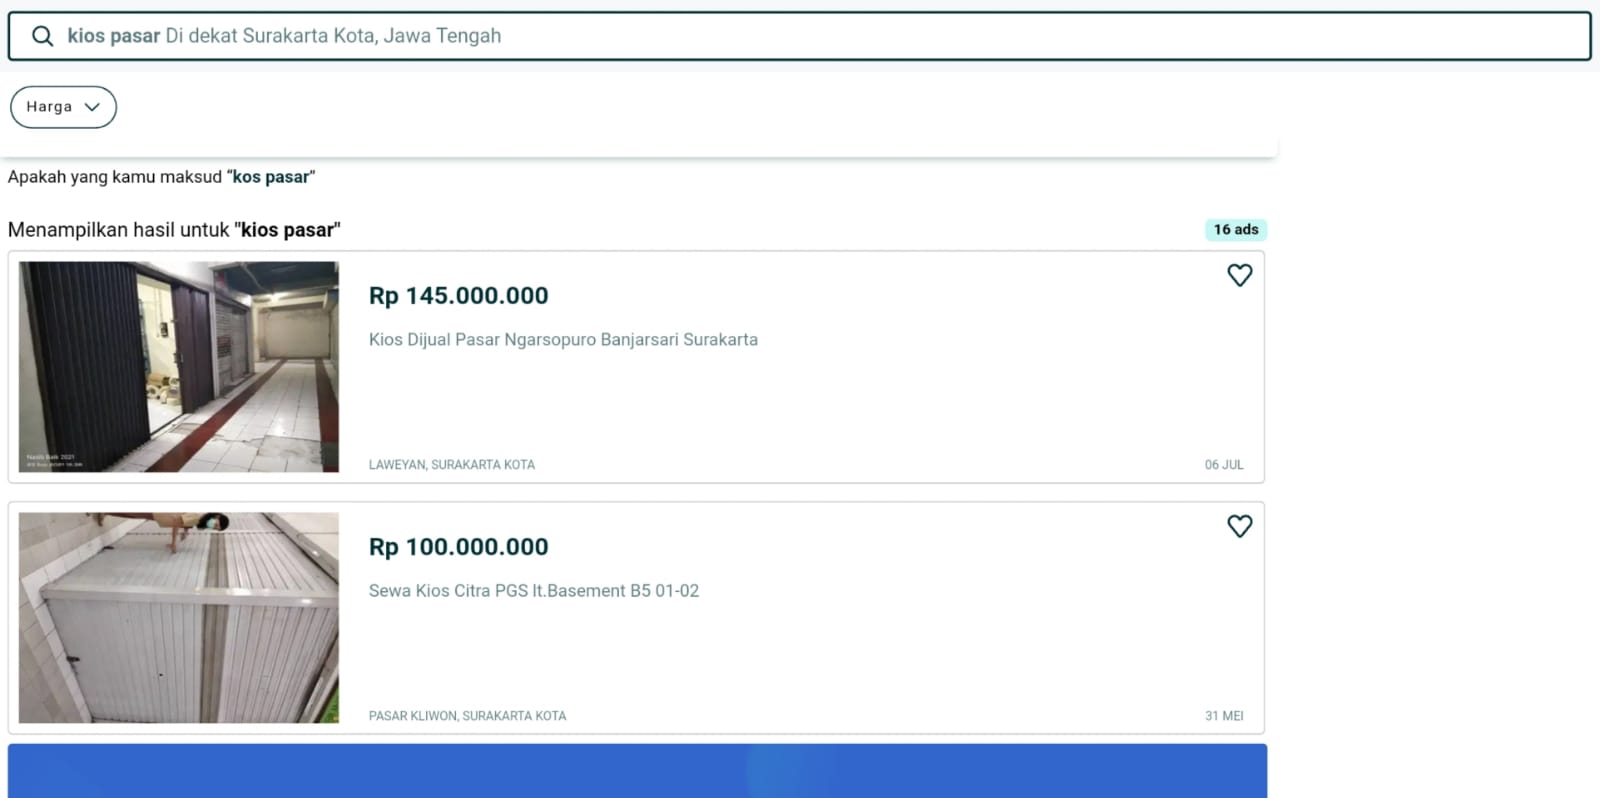Click the Rp 100.000.000 price
Image resolution: width=1600 pixels, height=798 pixels.
(x=458, y=547)
